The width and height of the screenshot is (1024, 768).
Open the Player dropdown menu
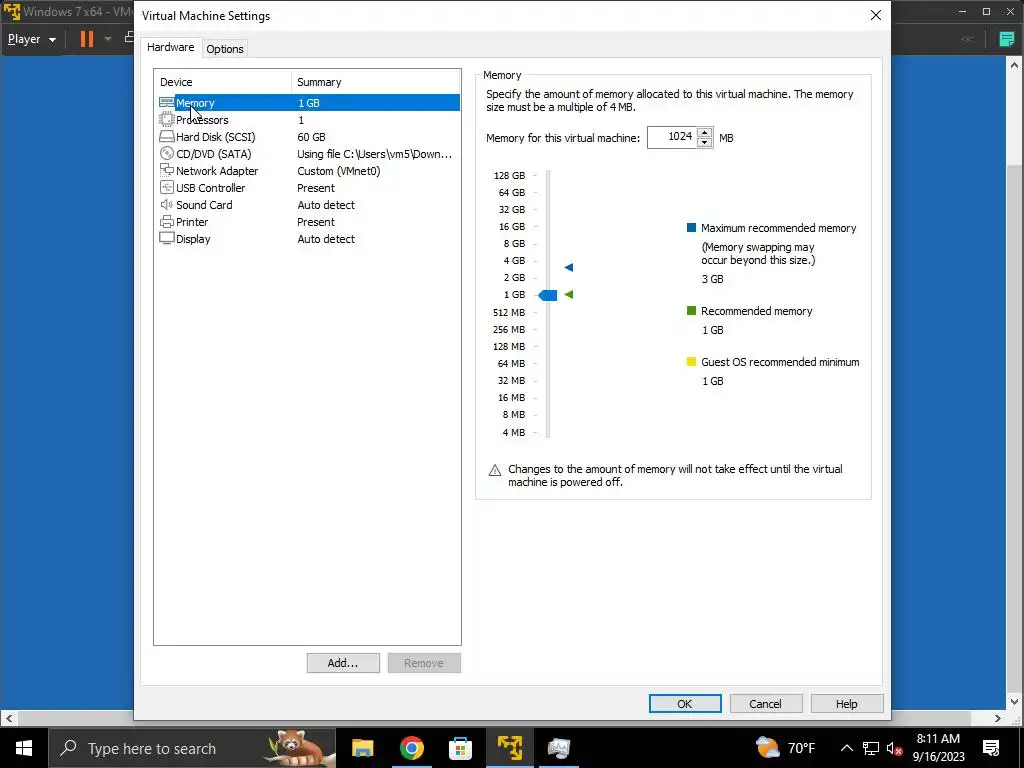[x=32, y=39]
